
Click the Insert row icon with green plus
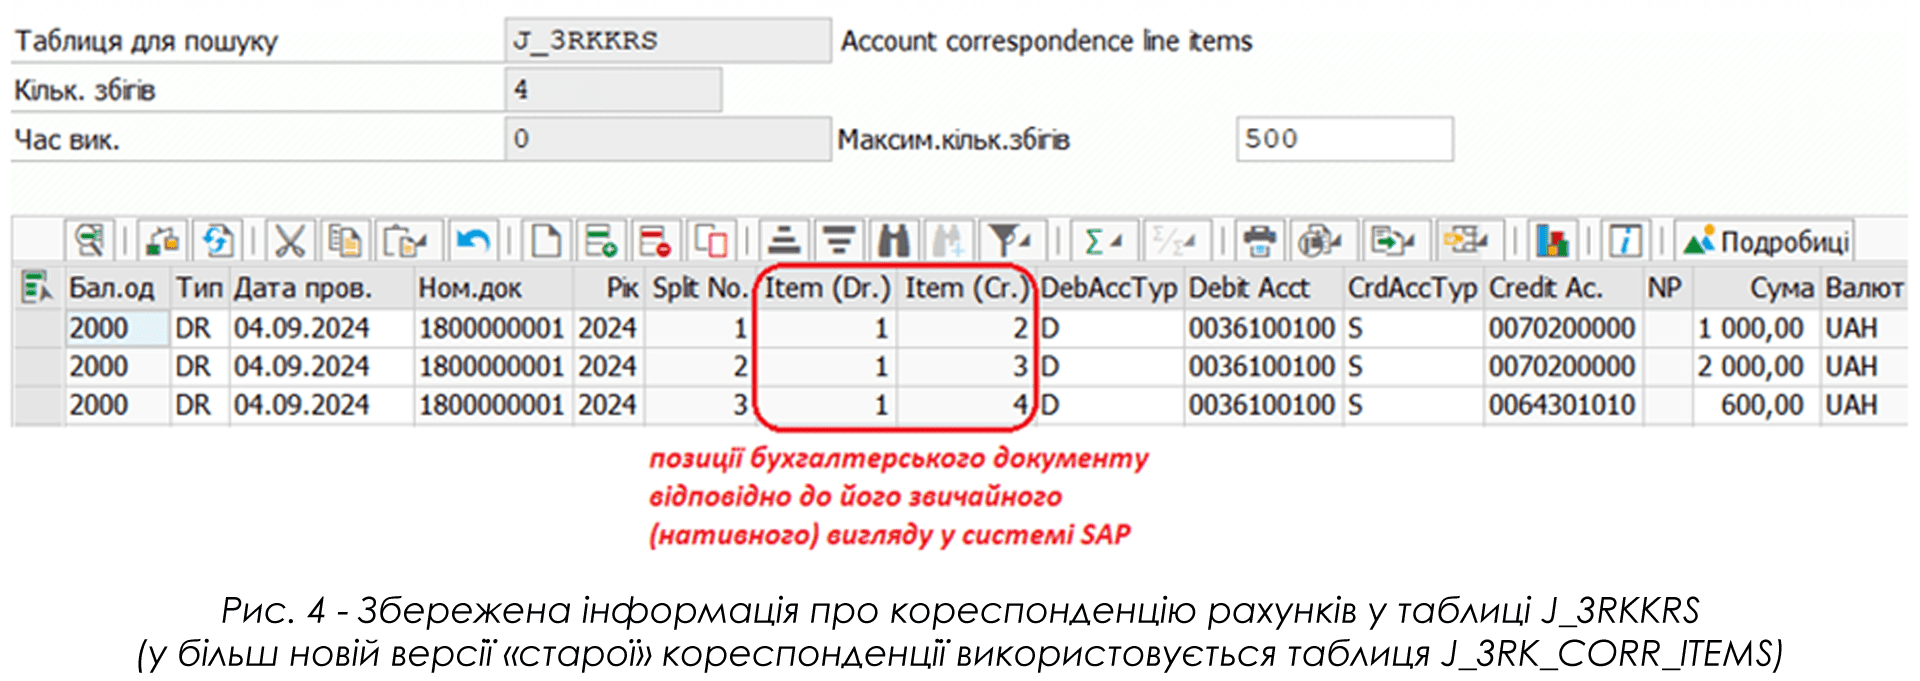(601, 241)
